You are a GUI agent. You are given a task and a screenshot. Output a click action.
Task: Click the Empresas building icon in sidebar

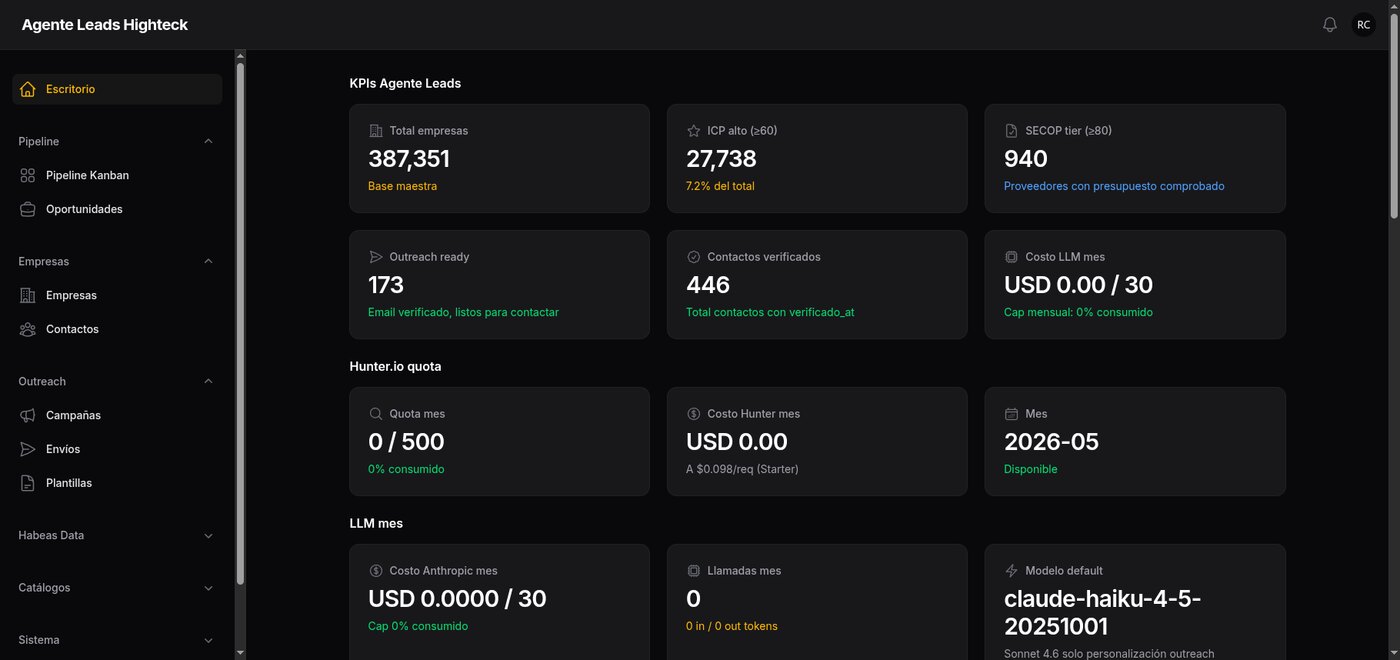[x=27, y=295]
